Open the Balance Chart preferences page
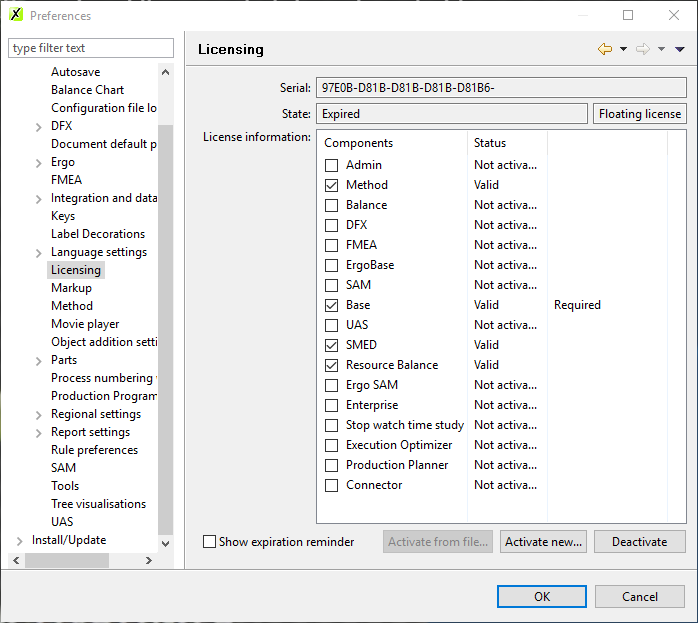The image size is (698, 623). click(x=87, y=90)
